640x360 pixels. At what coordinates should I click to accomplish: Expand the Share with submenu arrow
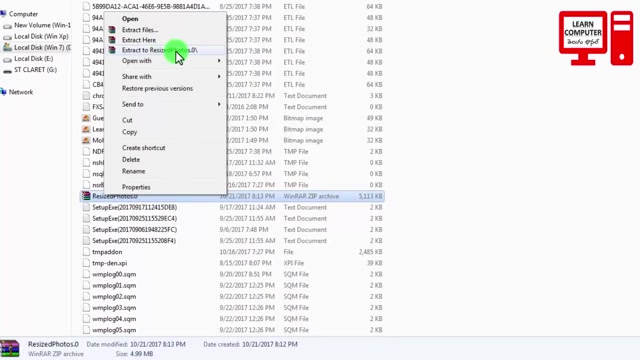(x=219, y=76)
